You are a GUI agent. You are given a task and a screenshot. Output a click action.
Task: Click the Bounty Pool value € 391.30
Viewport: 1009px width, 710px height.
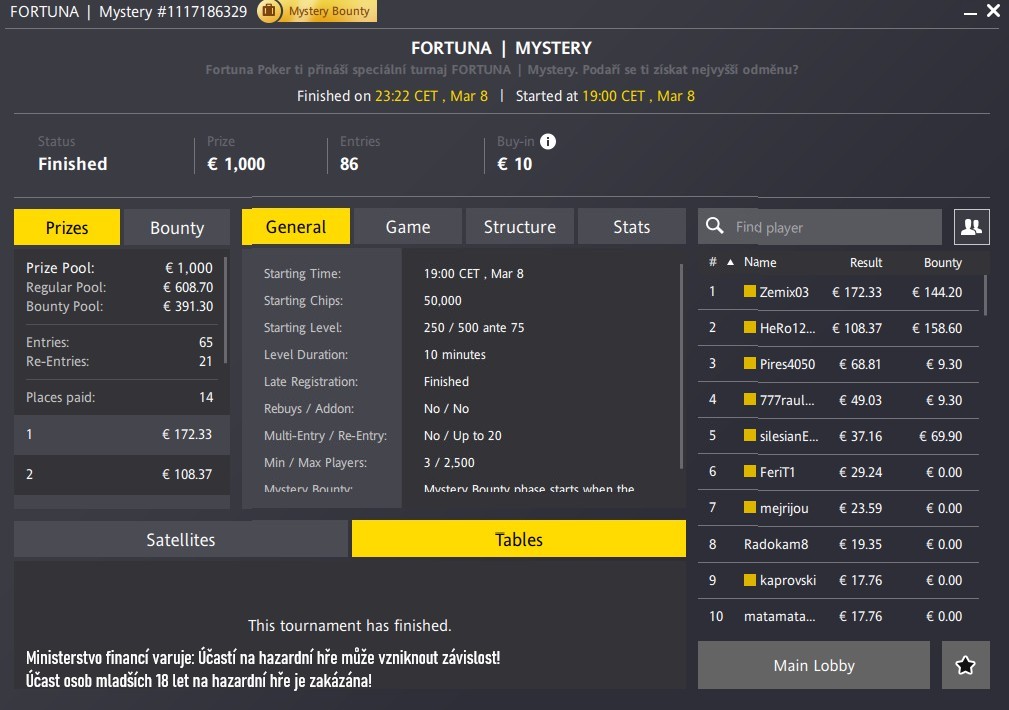188,306
